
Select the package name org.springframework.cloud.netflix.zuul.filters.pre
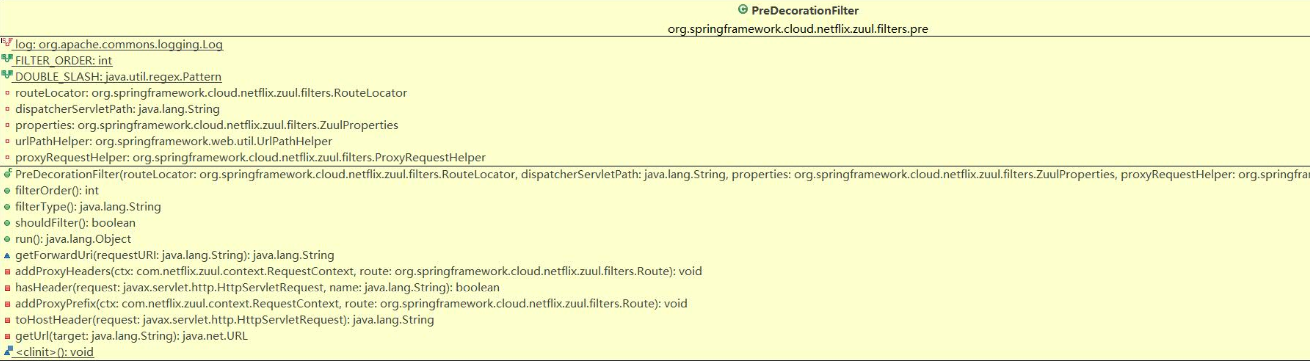click(x=798, y=29)
